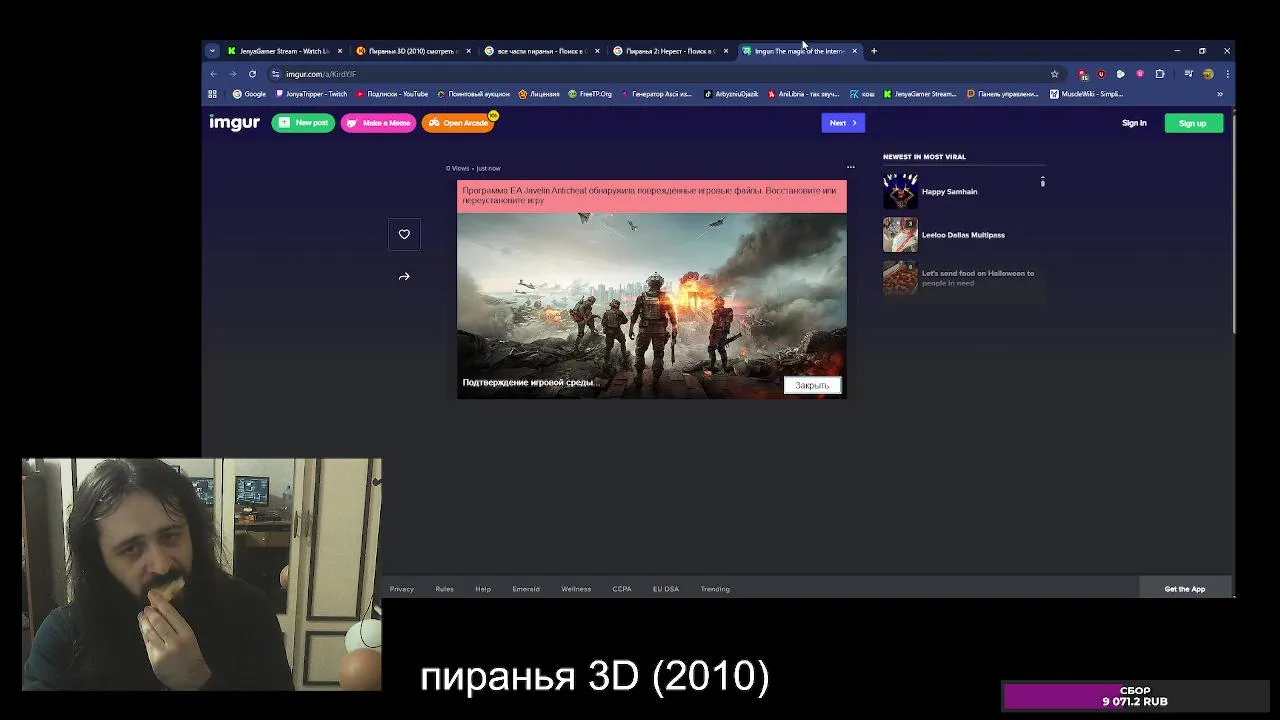View site information icon in address bar
The height and width of the screenshot is (720, 1280).
(275, 74)
